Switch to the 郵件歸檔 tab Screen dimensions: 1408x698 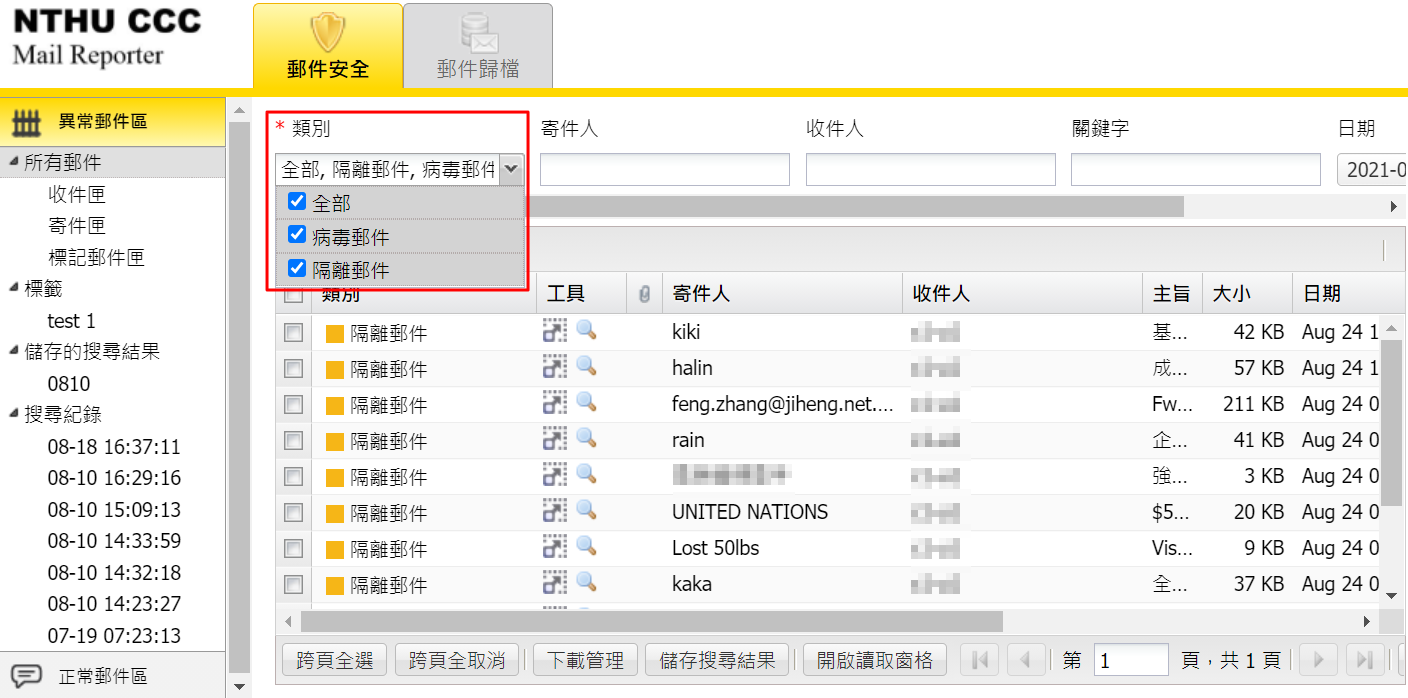(478, 46)
